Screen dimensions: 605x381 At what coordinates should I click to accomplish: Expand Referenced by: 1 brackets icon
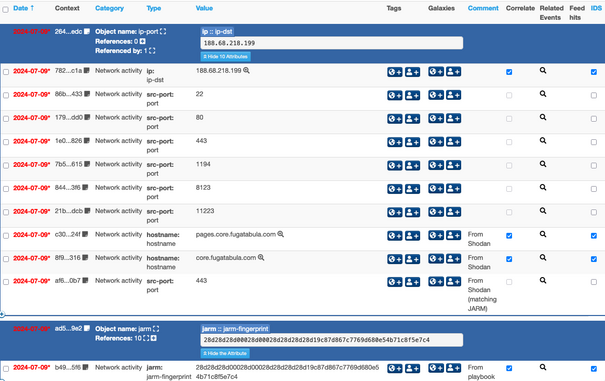(152, 51)
